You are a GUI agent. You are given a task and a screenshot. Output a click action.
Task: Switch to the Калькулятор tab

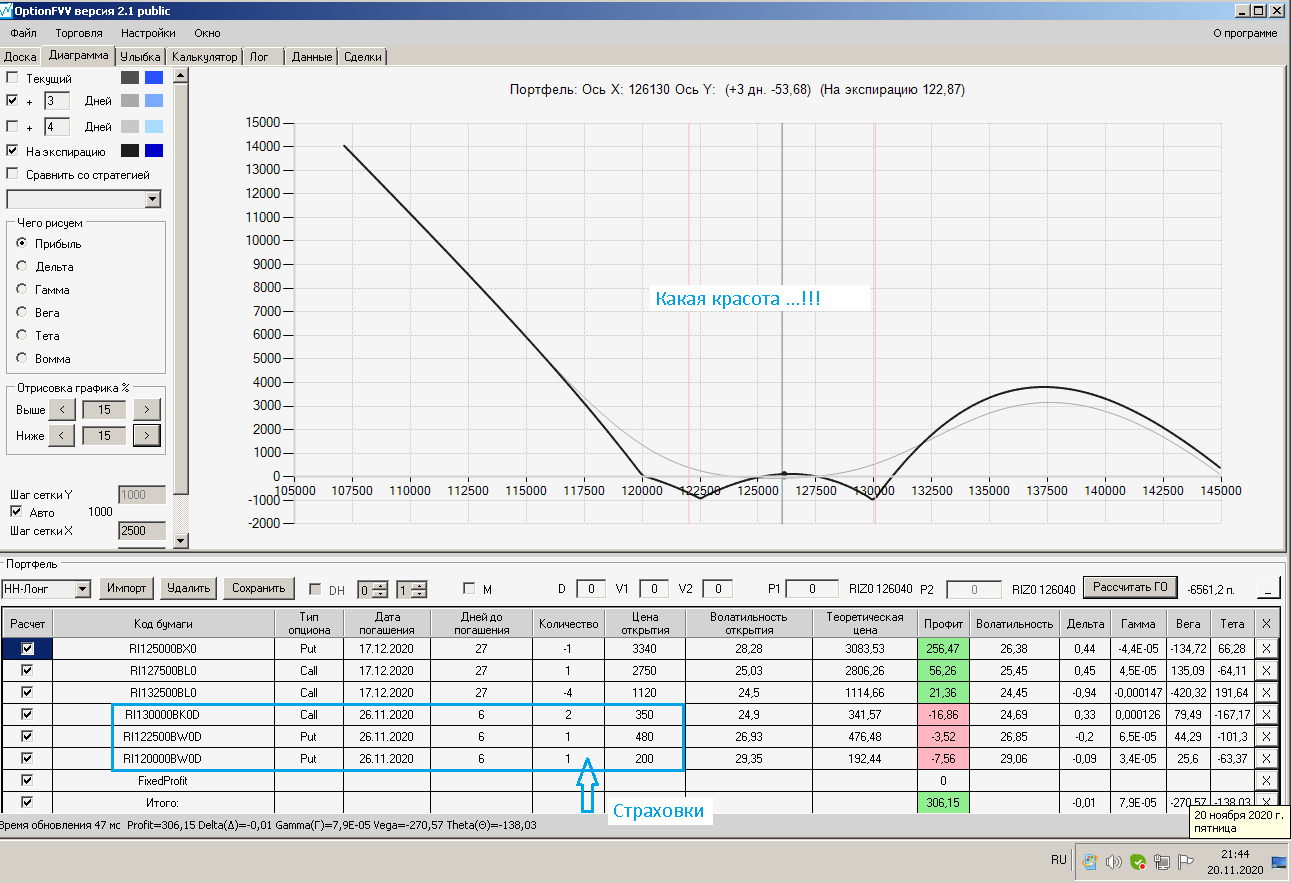(x=205, y=57)
